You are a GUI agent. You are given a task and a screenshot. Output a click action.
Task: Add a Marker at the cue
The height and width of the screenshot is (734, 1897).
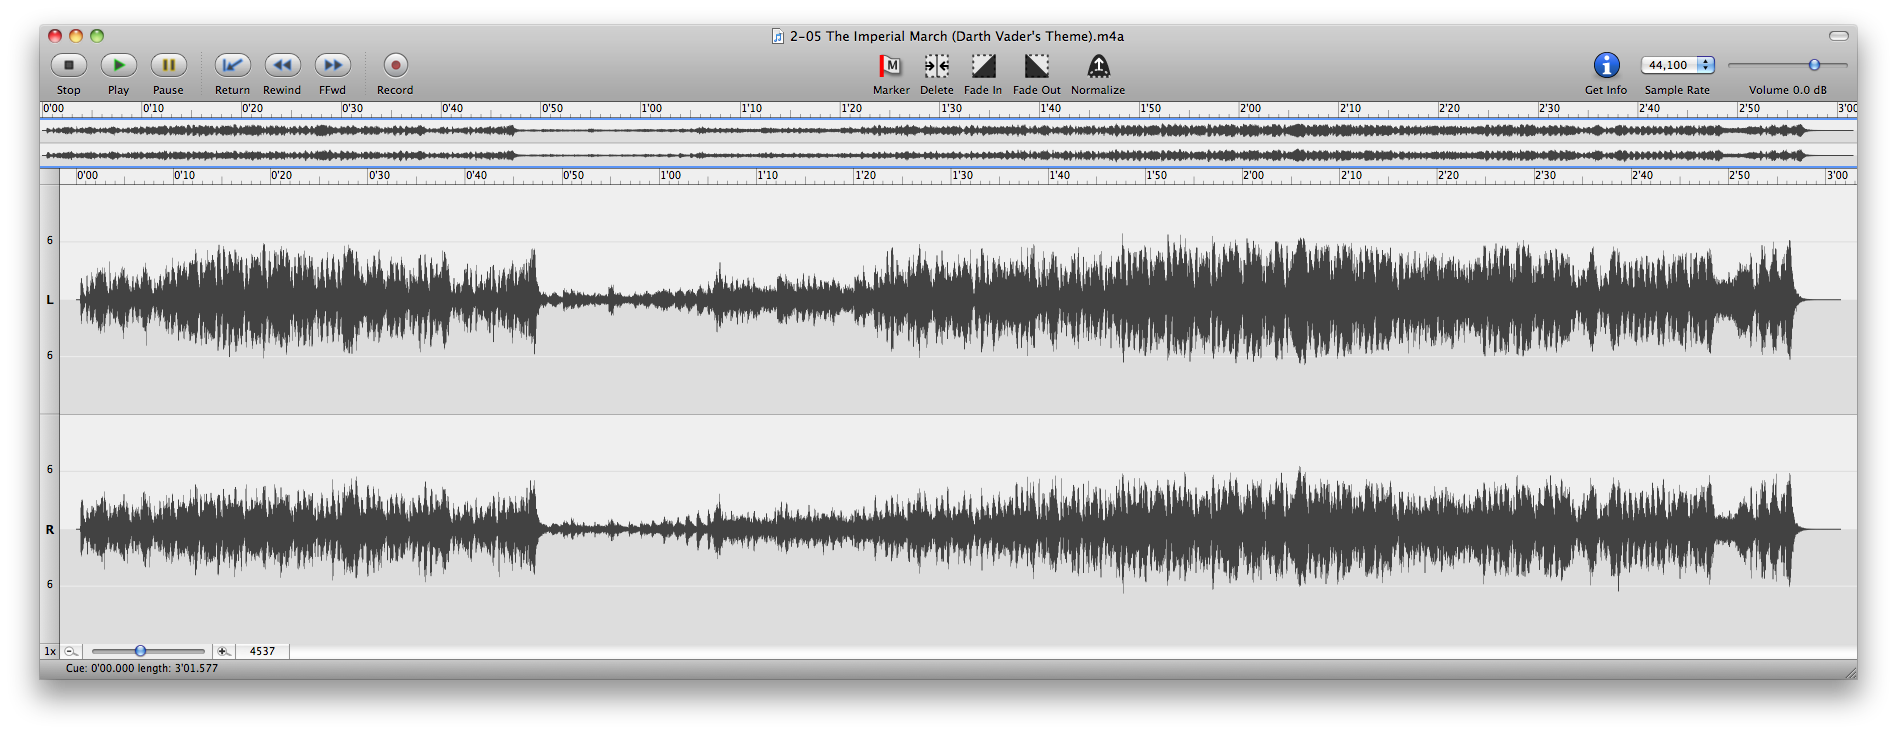pyautogui.click(x=890, y=66)
